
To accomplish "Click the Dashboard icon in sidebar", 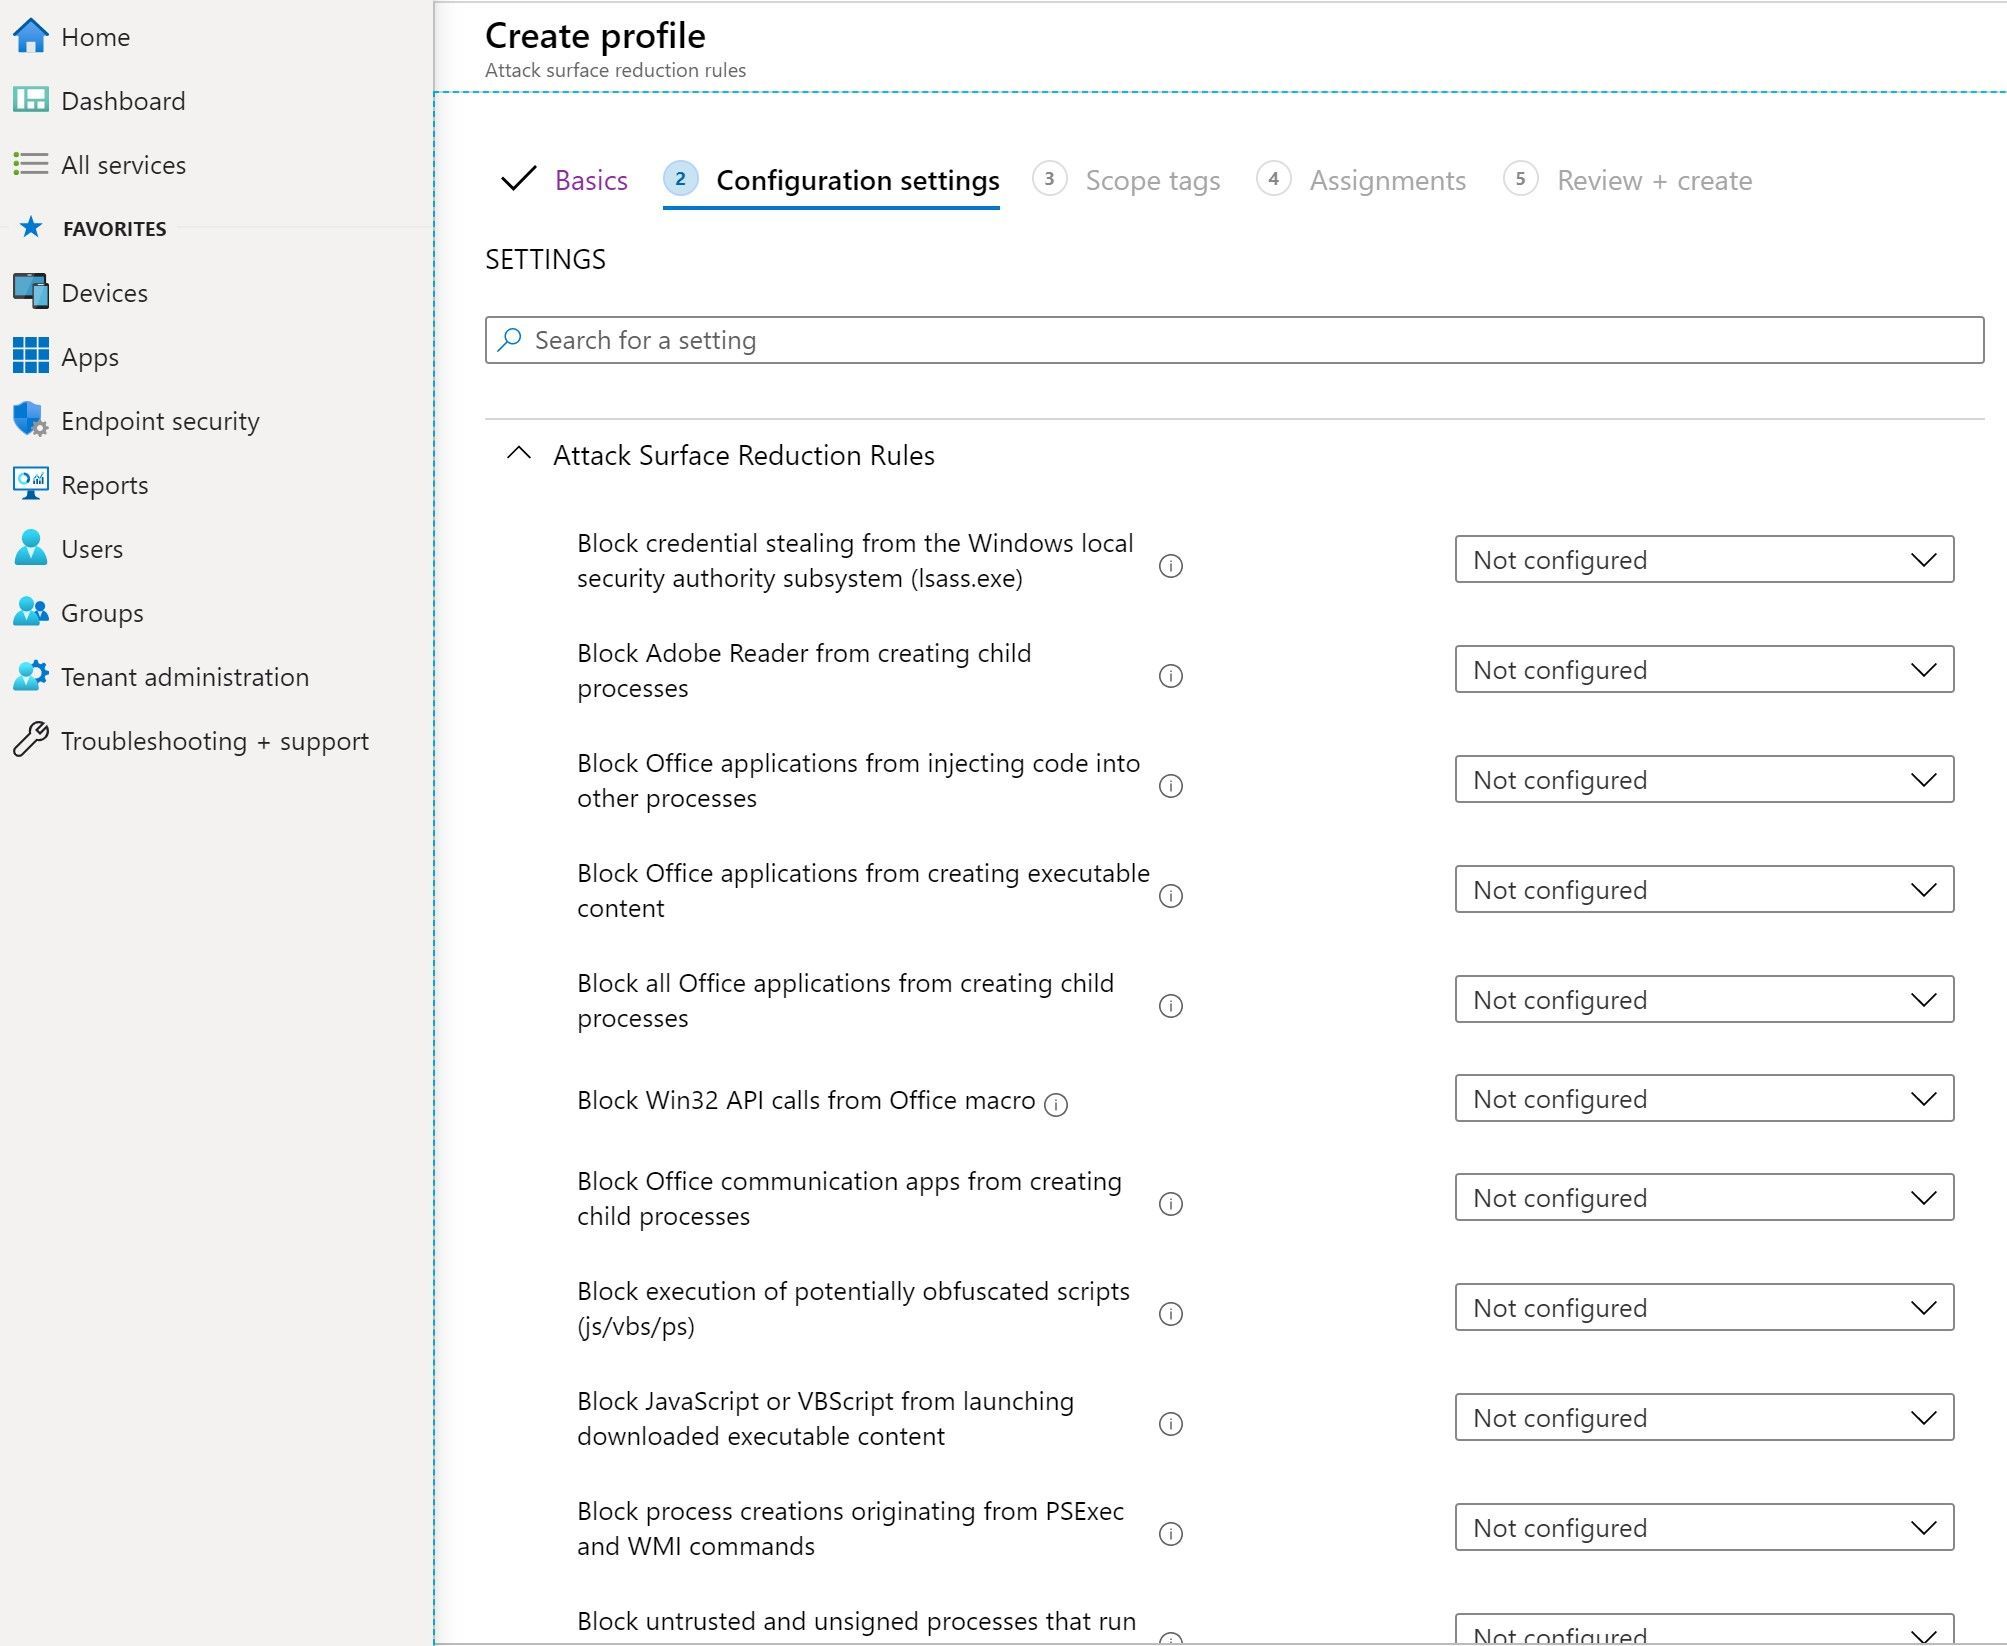I will [32, 100].
